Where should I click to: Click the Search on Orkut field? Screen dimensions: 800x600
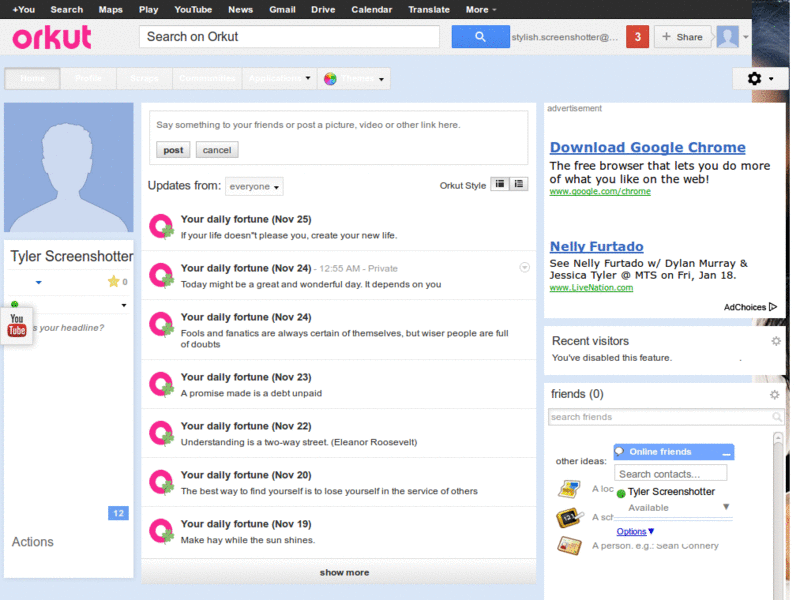point(289,37)
